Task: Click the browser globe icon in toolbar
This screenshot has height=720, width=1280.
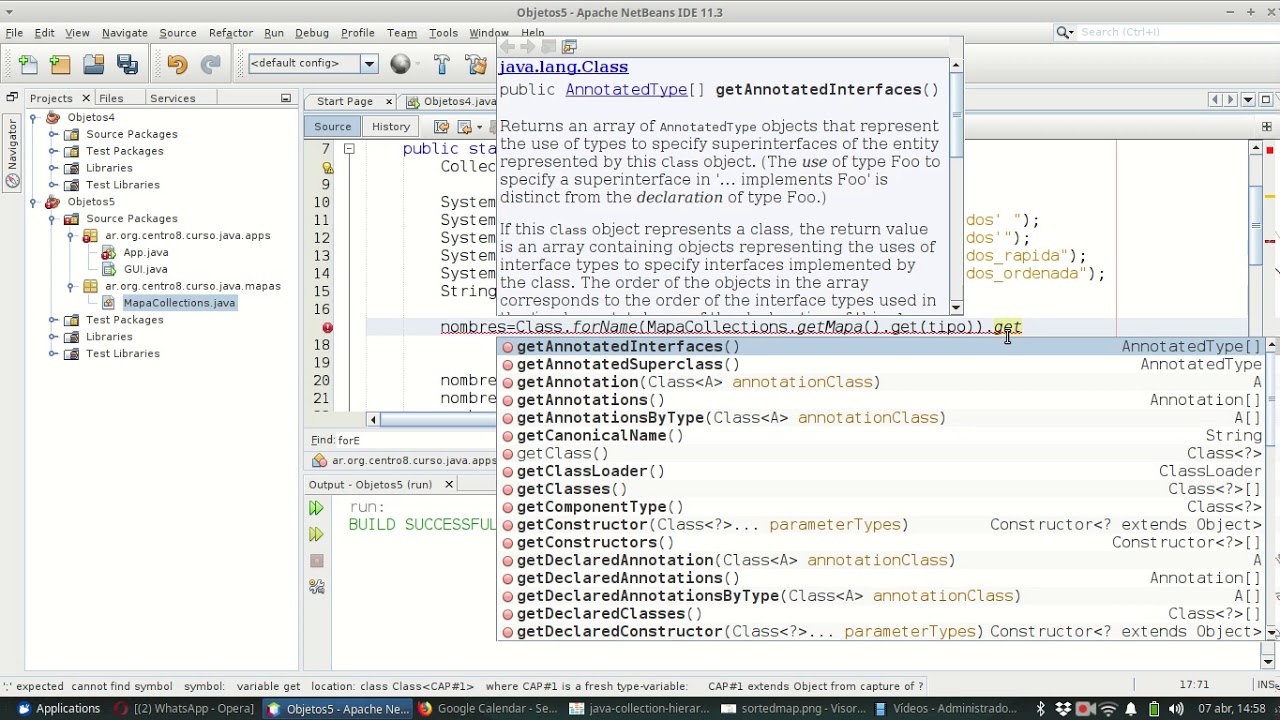Action: [x=400, y=64]
